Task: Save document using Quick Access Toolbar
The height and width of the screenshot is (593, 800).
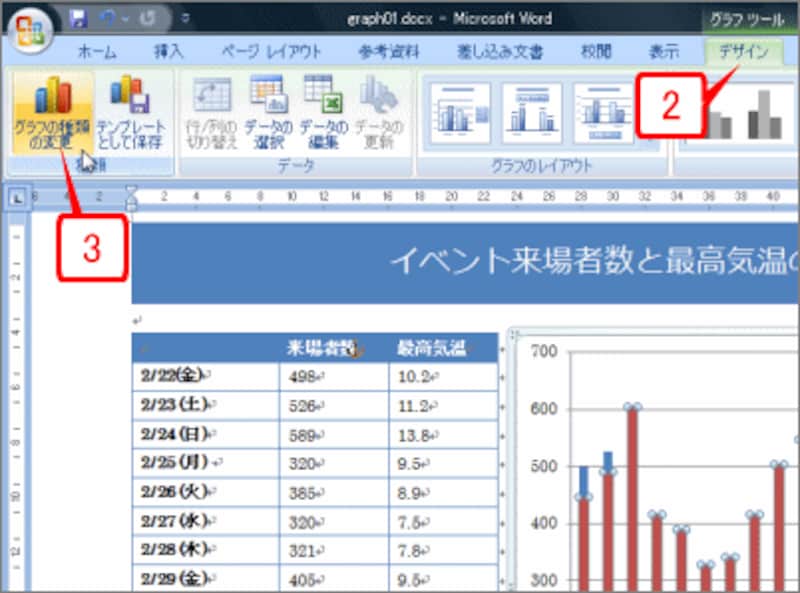Action: [x=77, y=17]
